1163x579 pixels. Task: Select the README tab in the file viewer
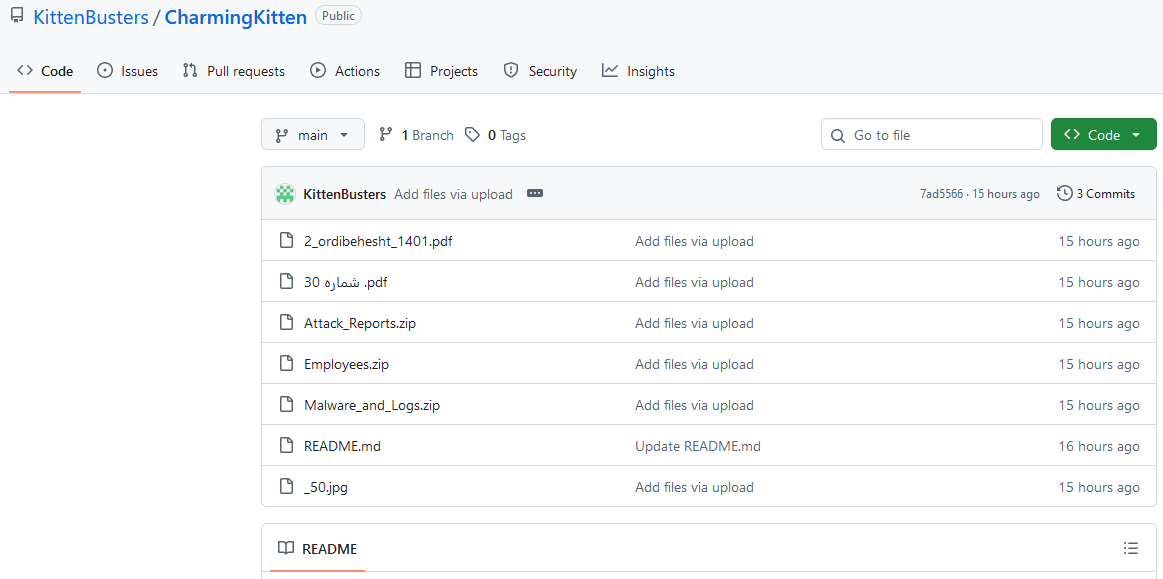(317, 548)
